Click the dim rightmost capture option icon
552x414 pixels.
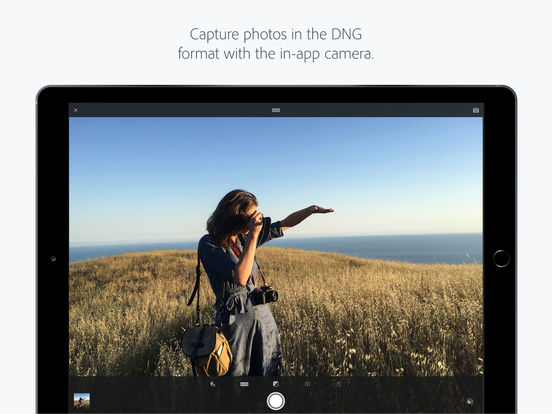339,384
